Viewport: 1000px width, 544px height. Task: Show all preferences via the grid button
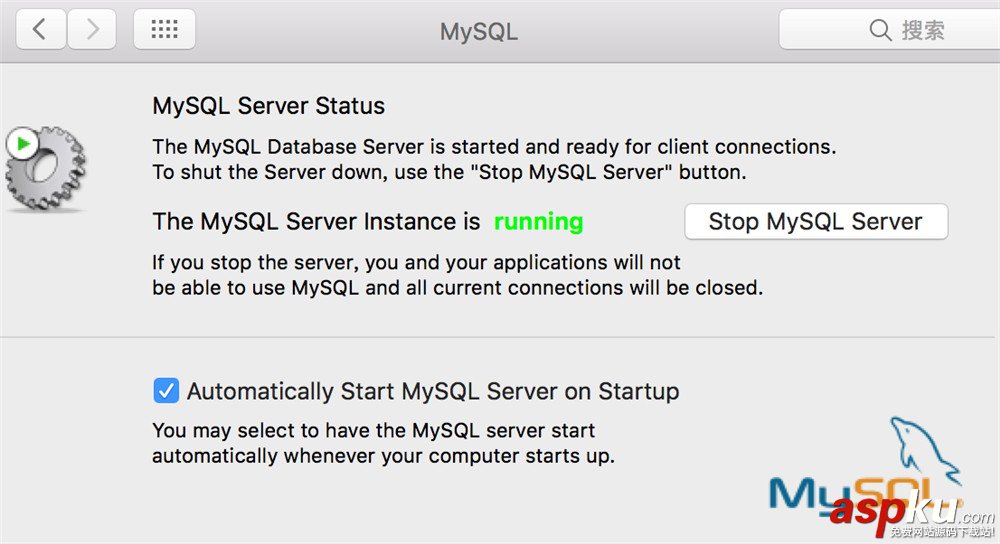(x=164, y=30)
